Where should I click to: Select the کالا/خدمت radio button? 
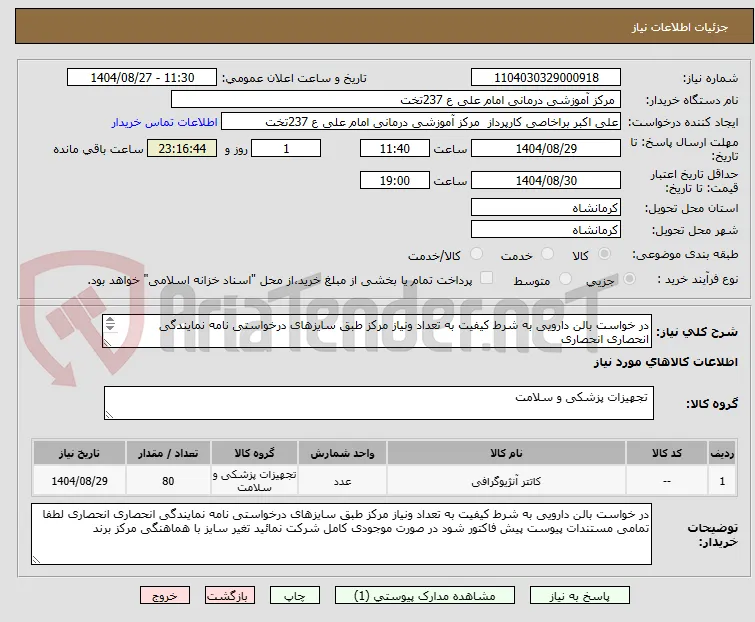point(476,254)
